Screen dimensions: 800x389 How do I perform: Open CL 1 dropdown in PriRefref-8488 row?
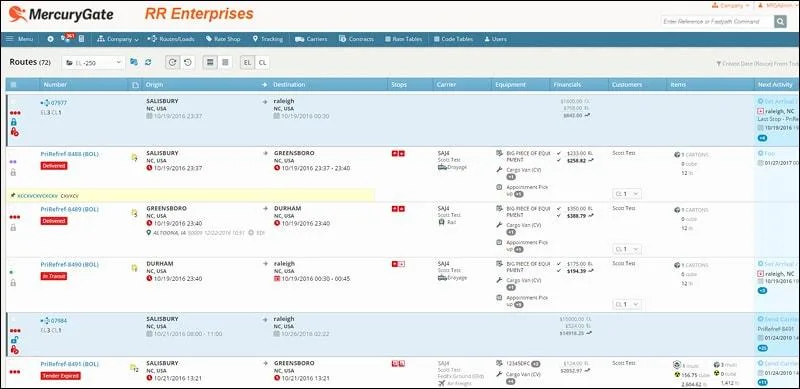point(627,194)
